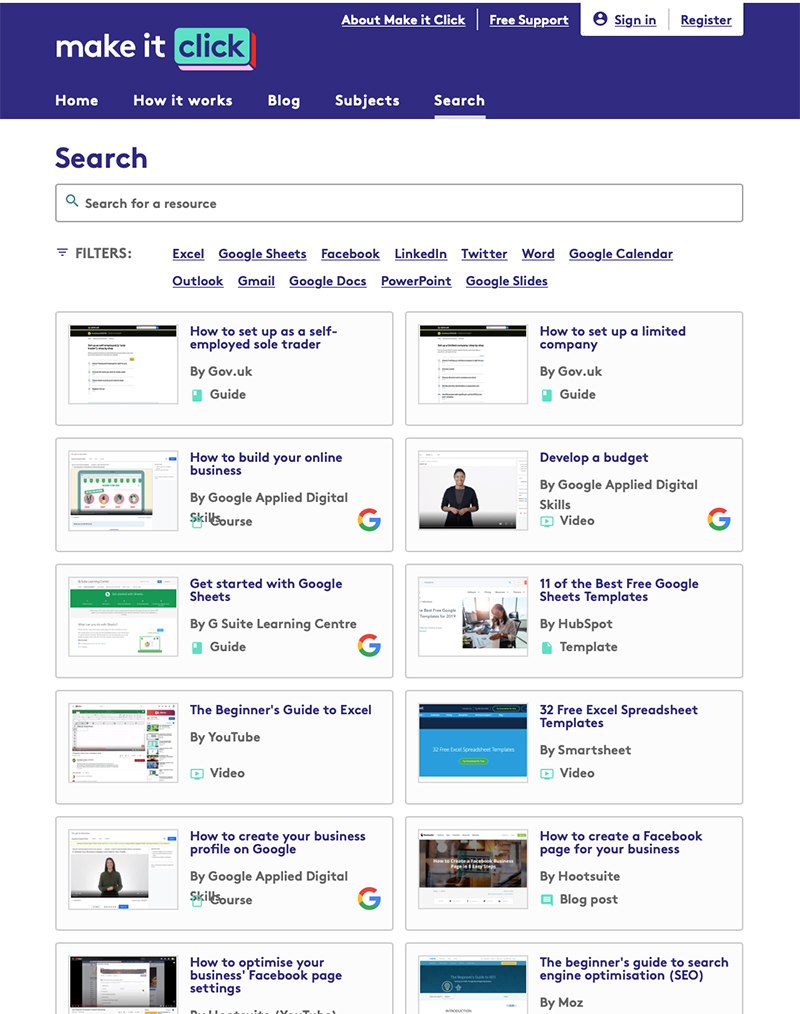Click the 32 Free Excel Spreadsheet Templates thumbnail
Viewport: 800px width, 1014px height.
click(x=473, y=743)
